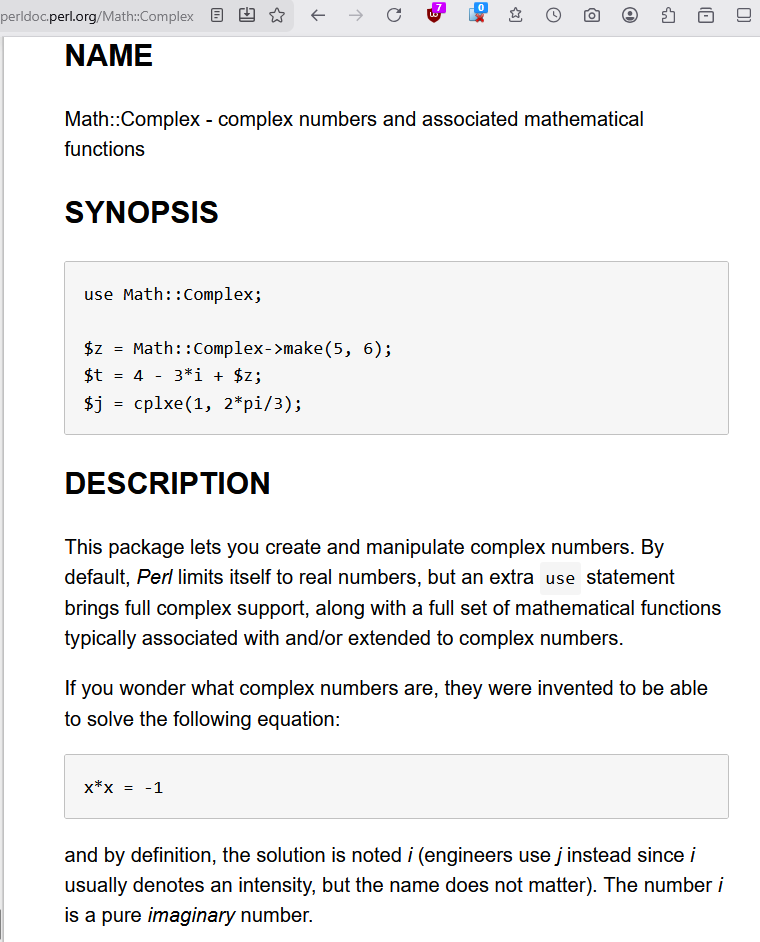
Task: Click the SYNOPSIS section heading
Action: 141,212
